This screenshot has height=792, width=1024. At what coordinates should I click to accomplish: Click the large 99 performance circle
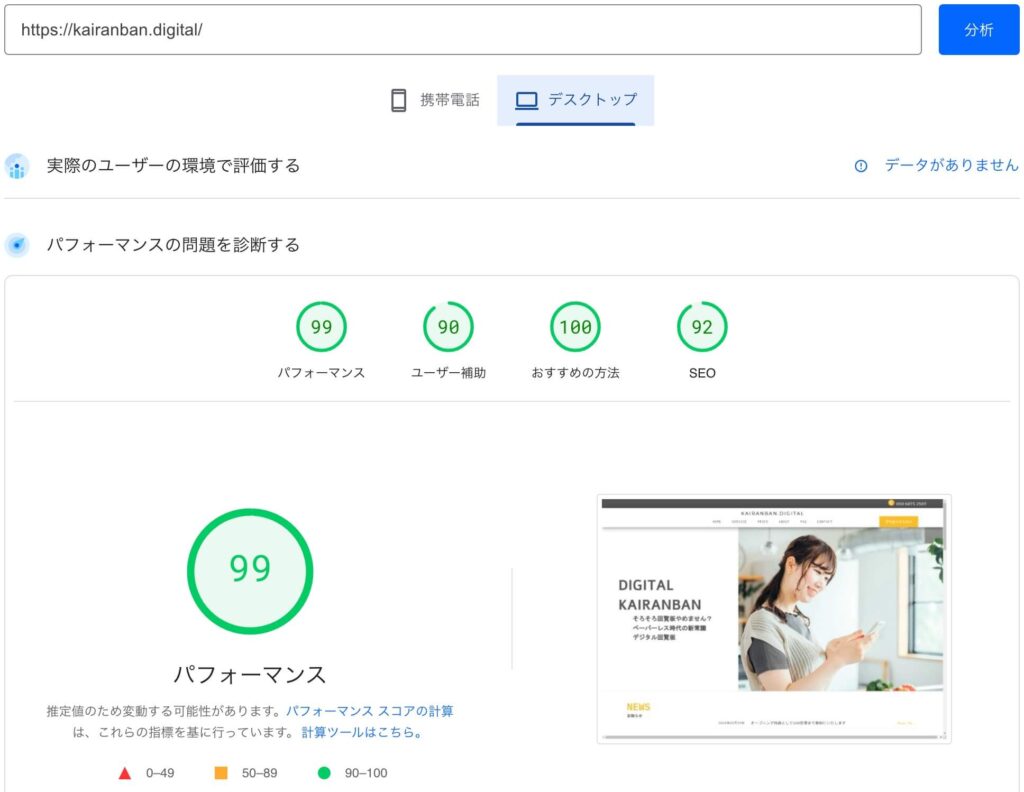tap(250, 570)
